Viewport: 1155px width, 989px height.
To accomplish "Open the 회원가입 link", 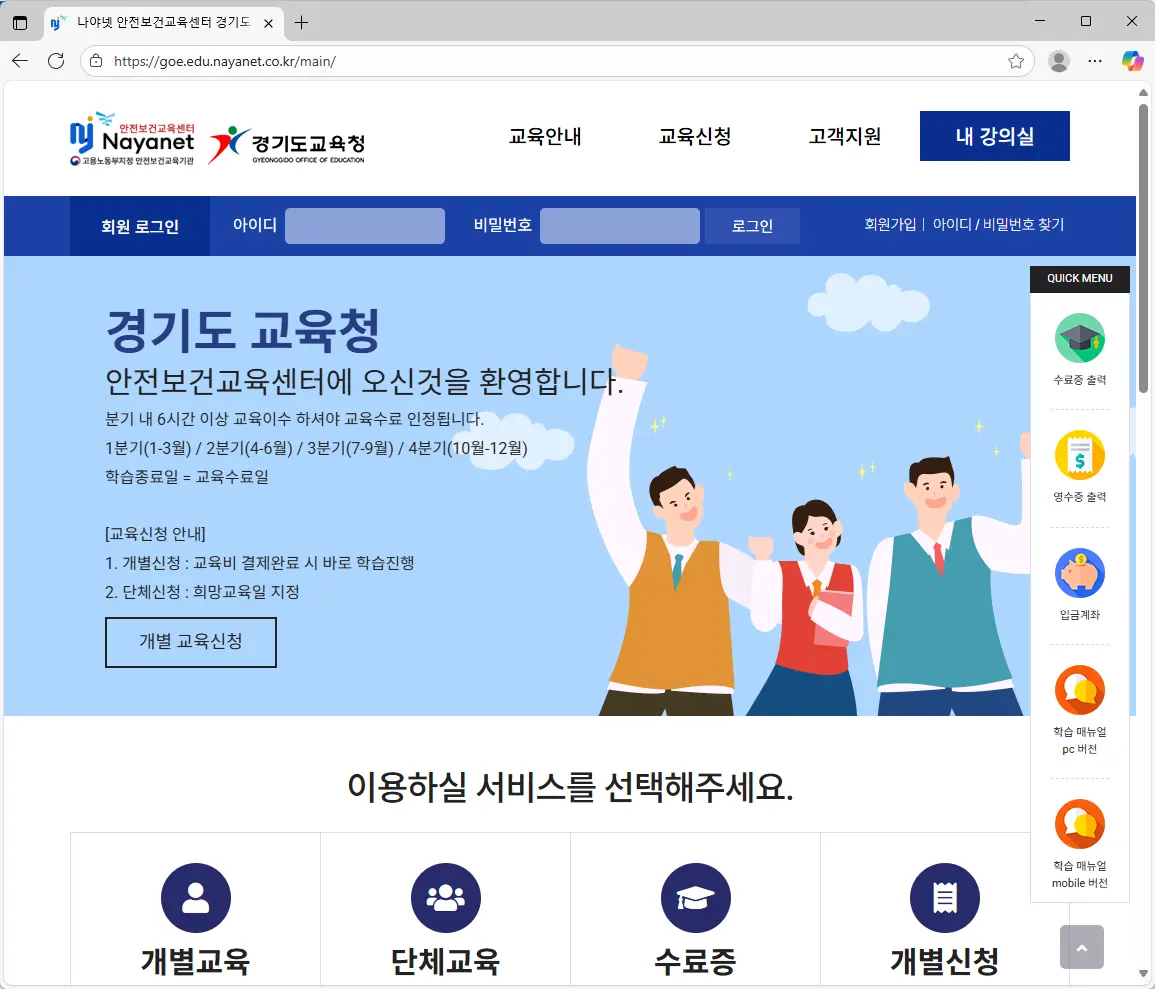I will [x=891, y=225].
